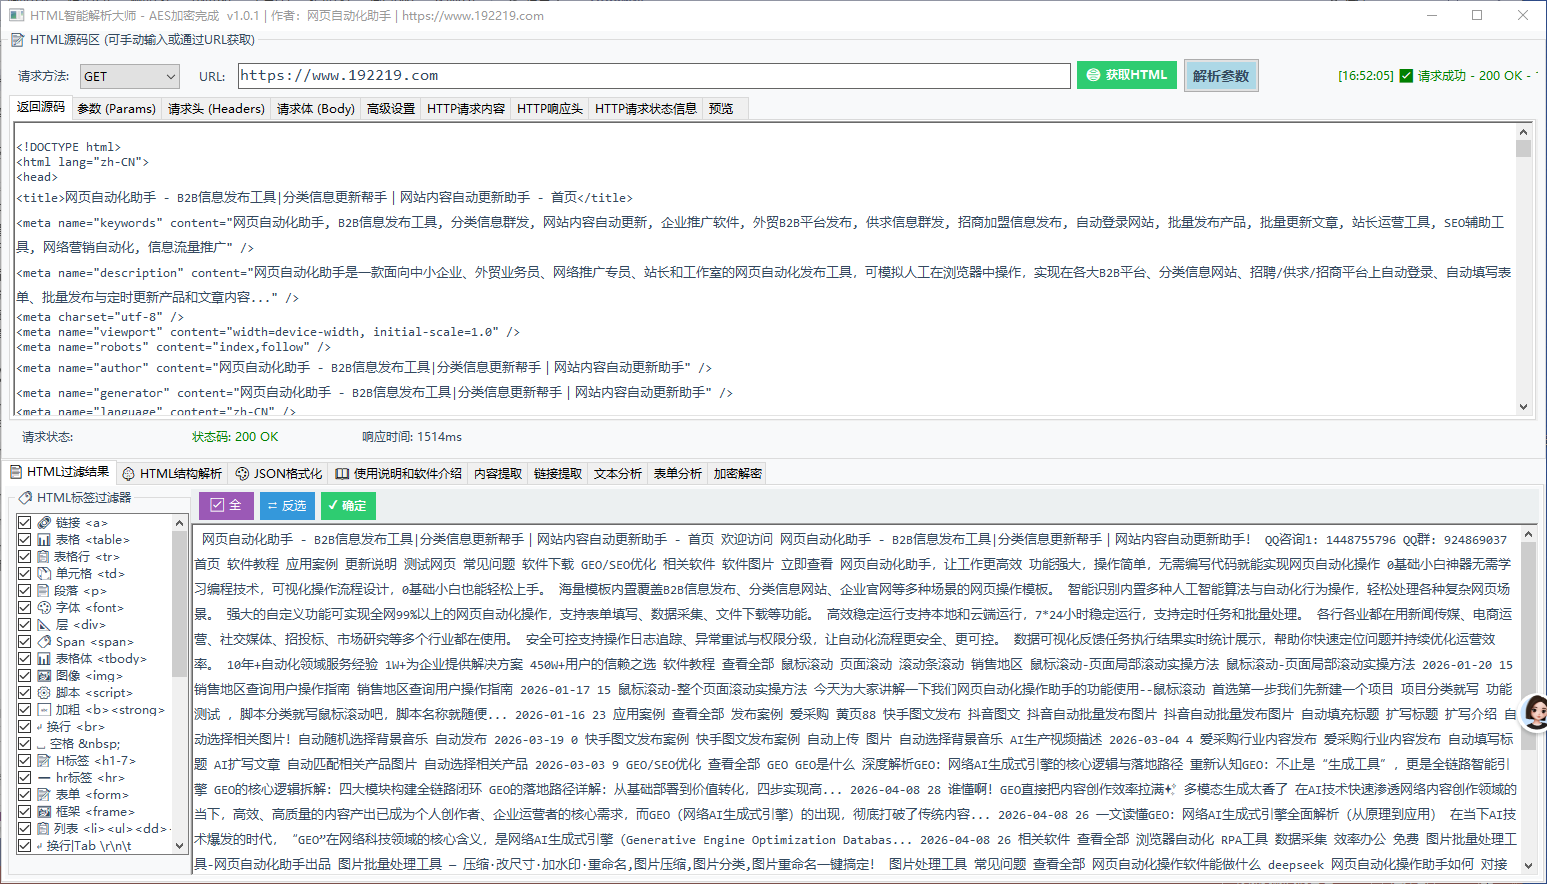Click the form icon next to 表单 <form>
The image size is (1547, 884).
click(44, 794)
